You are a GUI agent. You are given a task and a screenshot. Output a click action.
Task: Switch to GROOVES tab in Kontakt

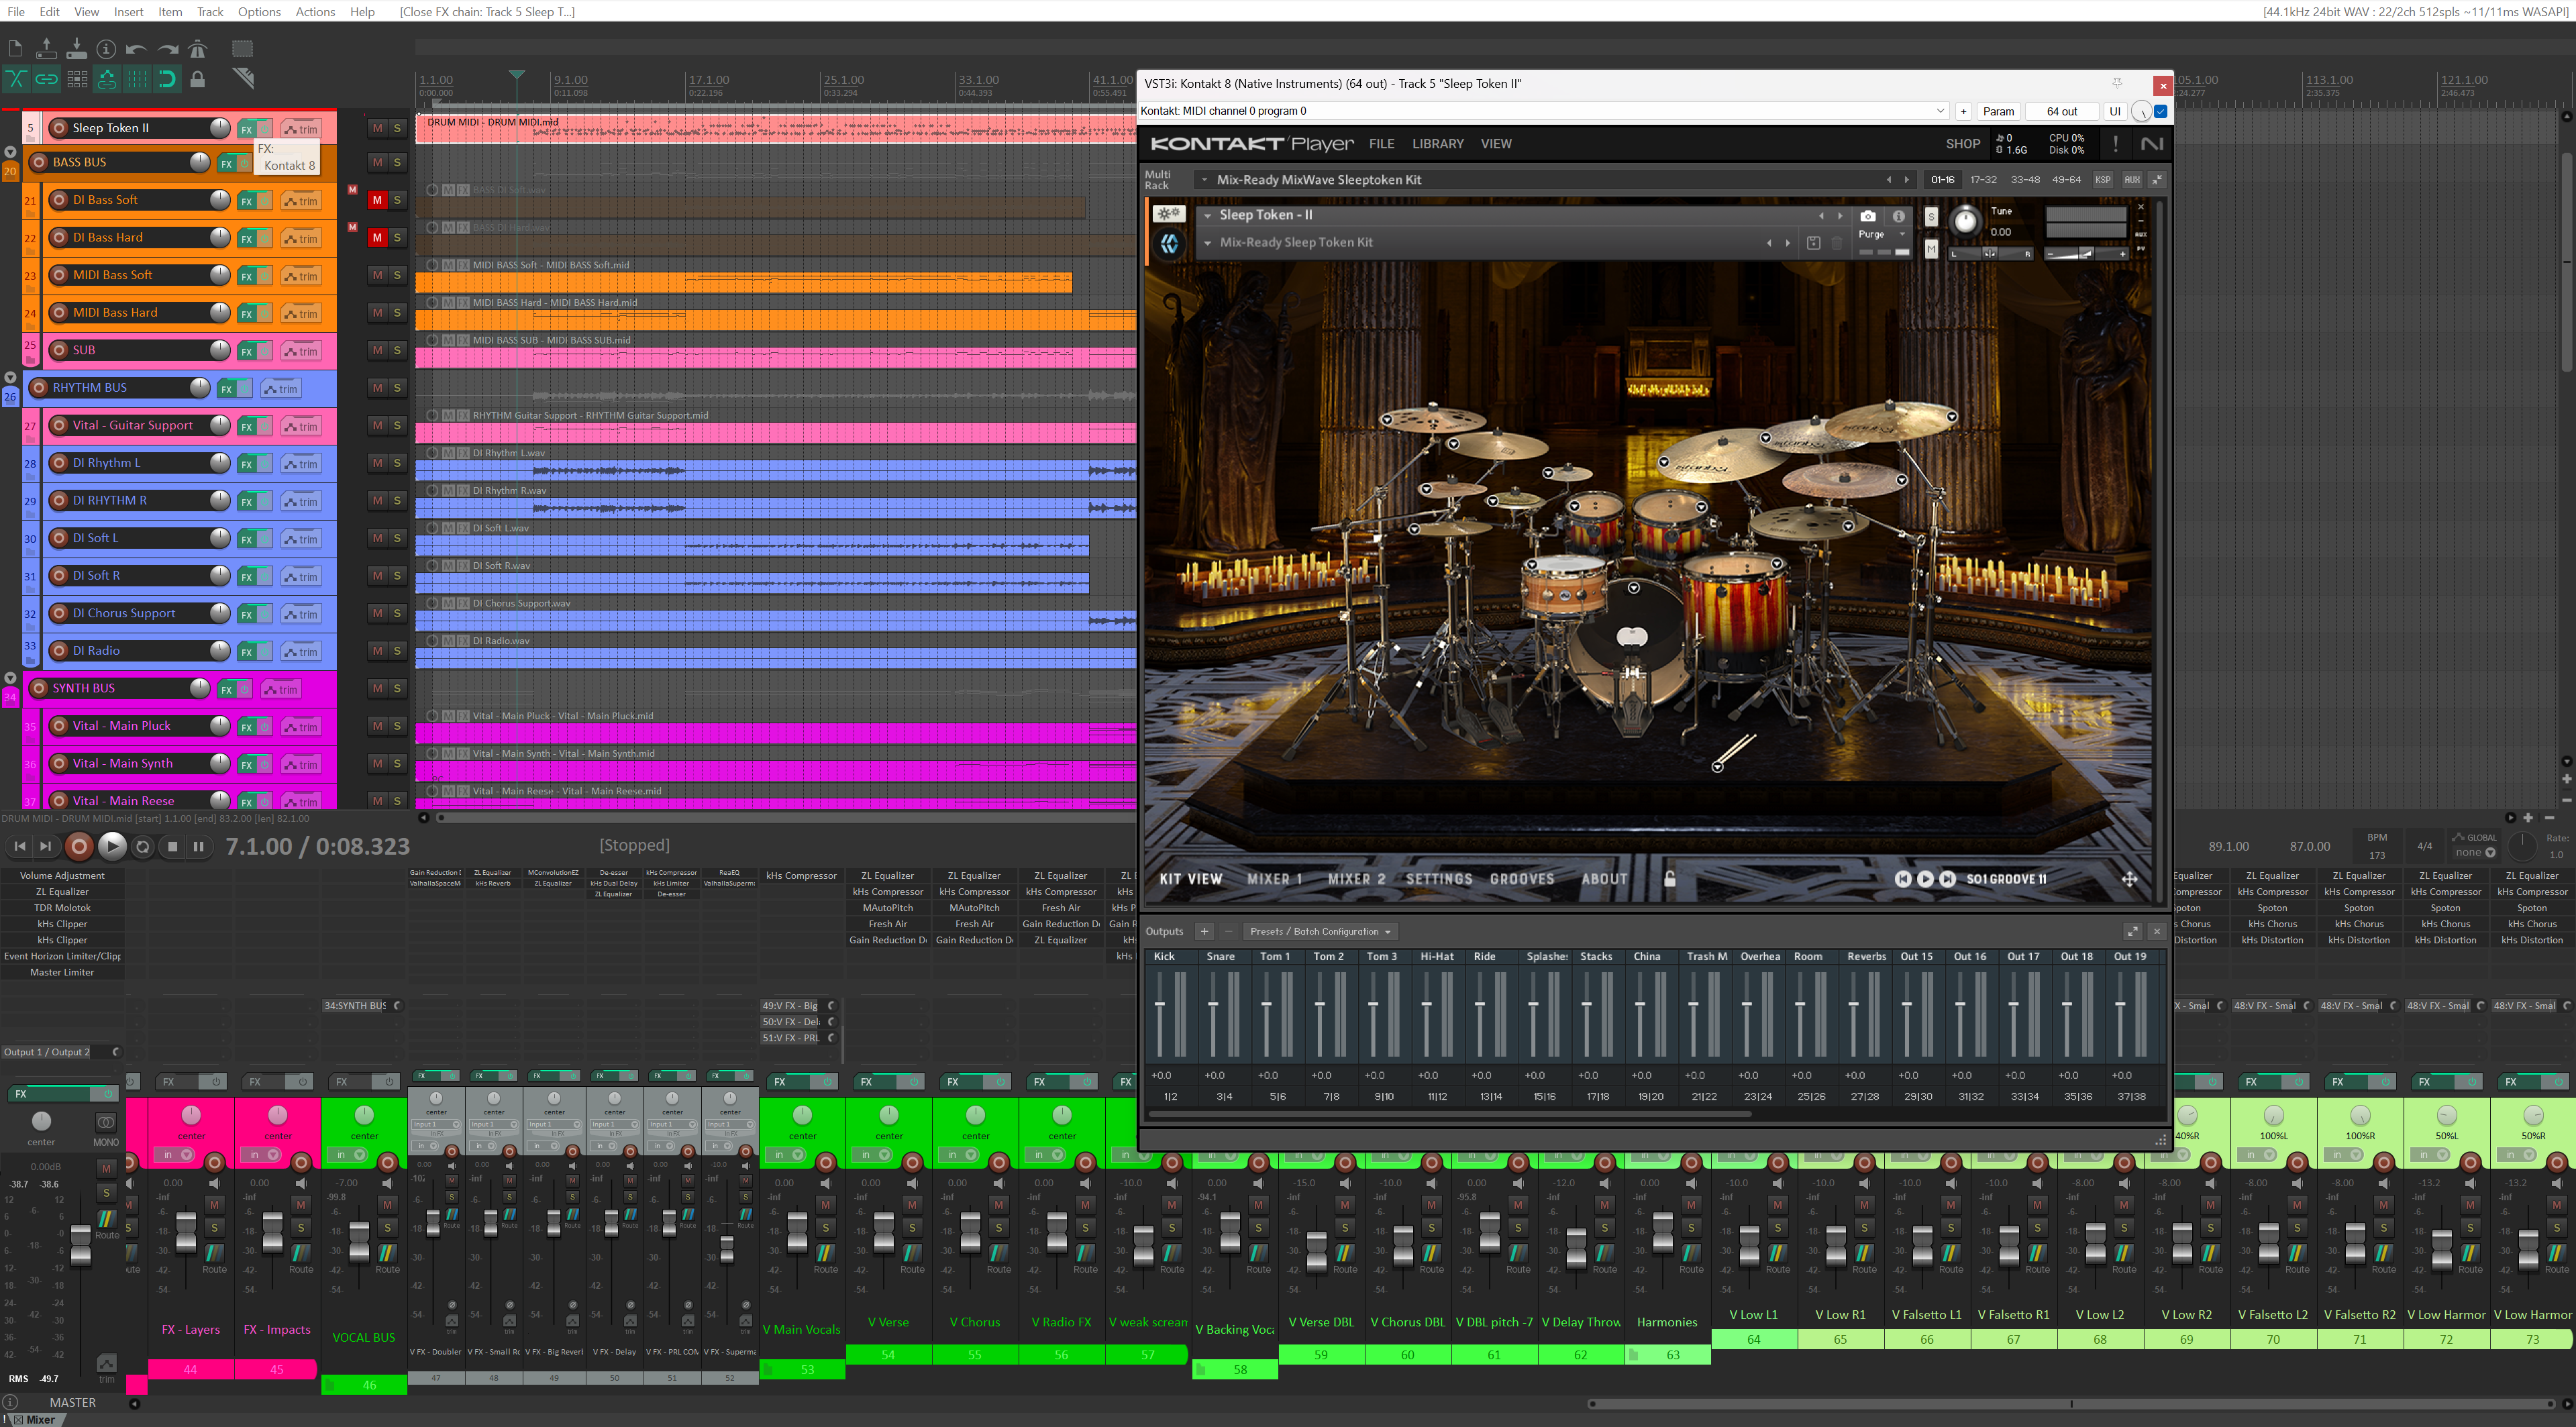(x=1522, y=879)
